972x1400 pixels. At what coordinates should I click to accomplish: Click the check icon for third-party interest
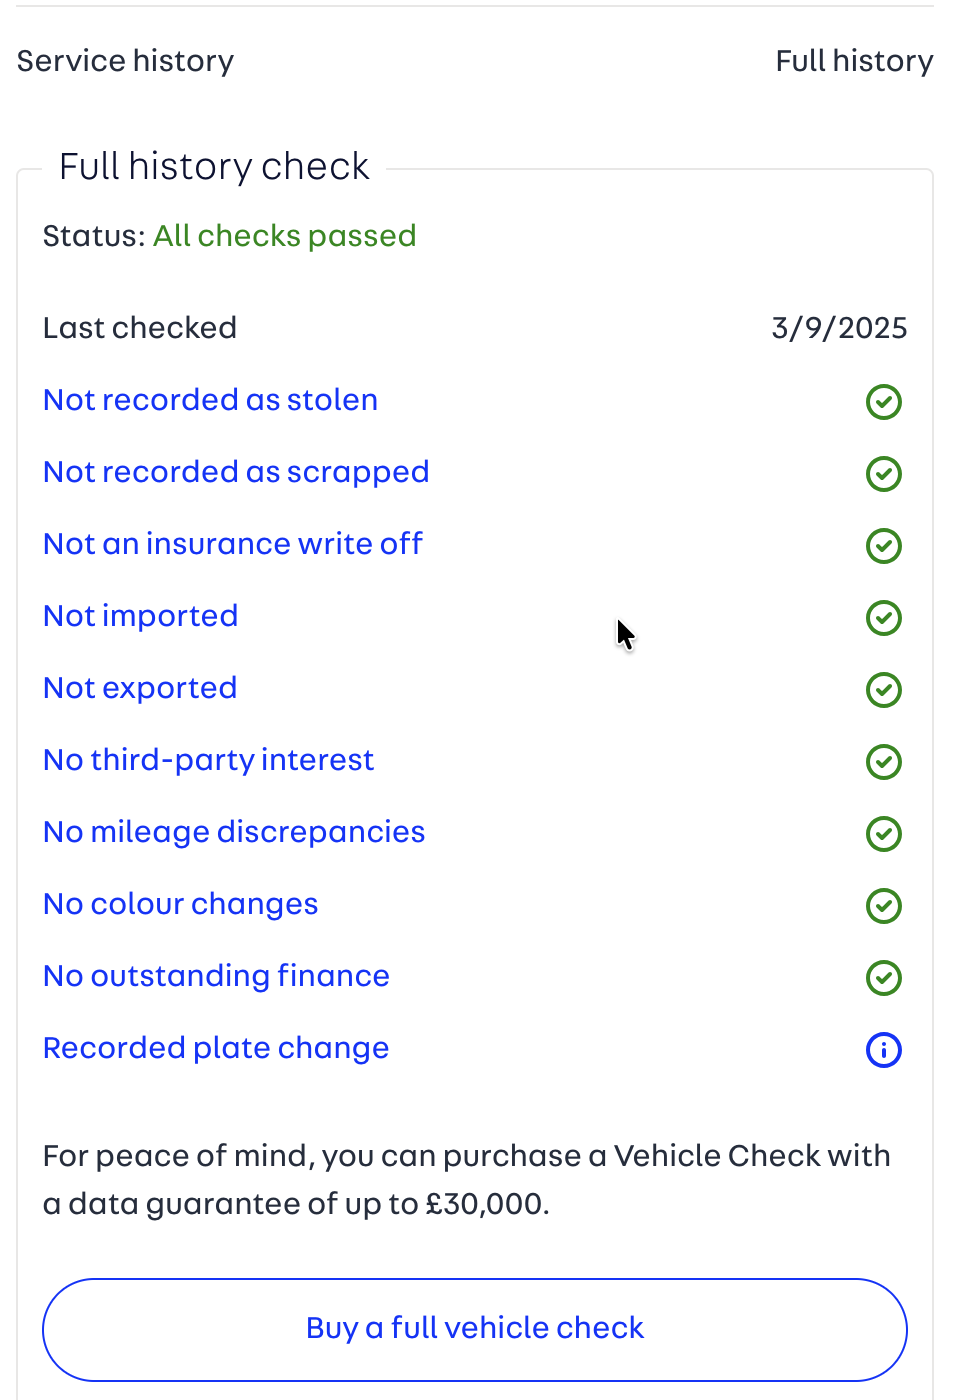click(884, 762)
